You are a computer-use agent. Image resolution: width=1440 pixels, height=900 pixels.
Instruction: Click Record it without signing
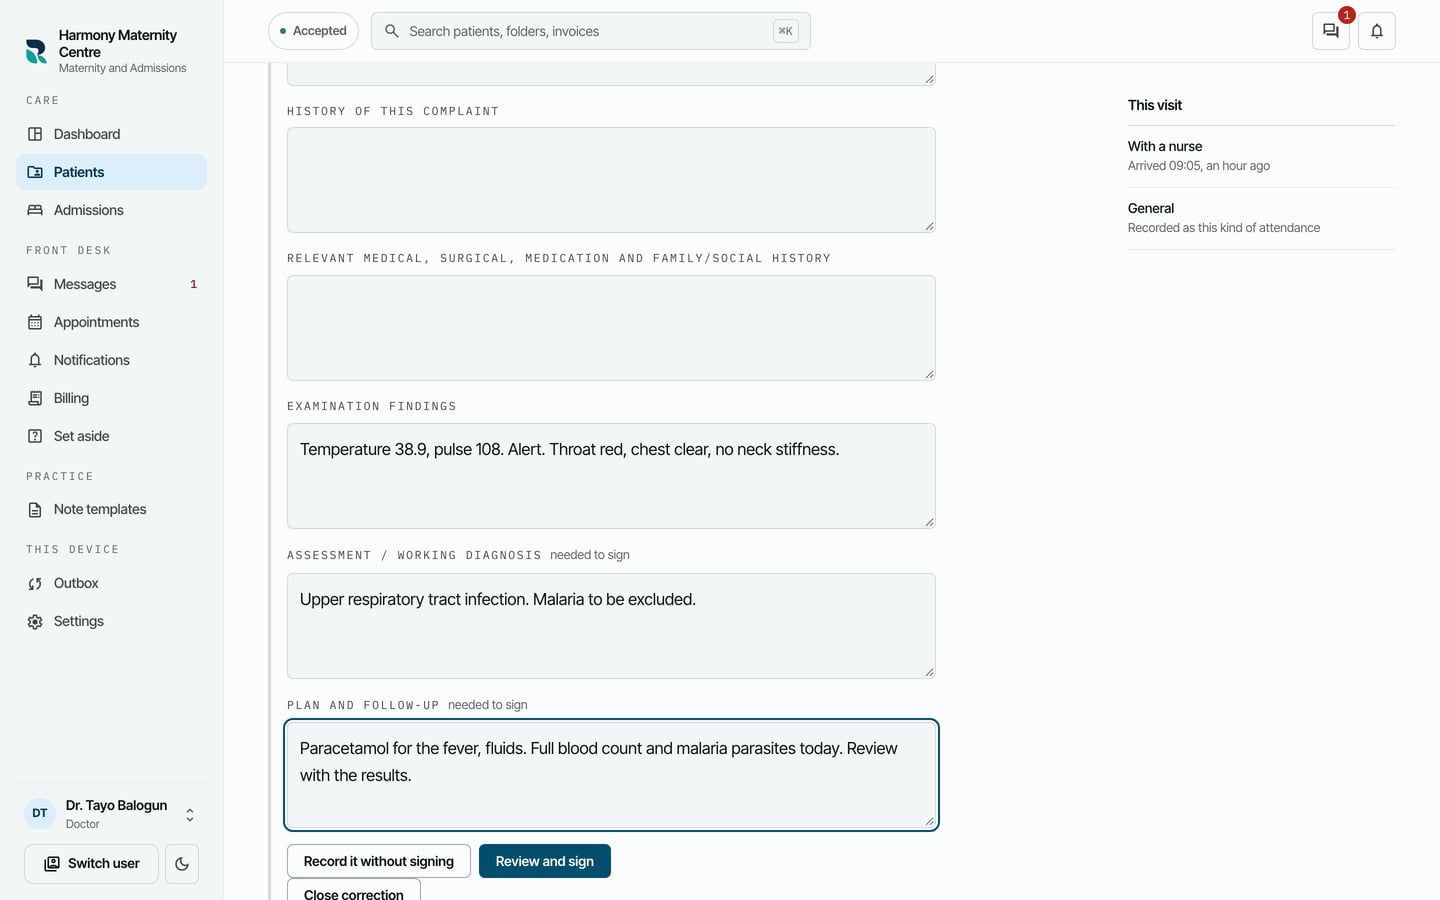[x=379, y=861]
